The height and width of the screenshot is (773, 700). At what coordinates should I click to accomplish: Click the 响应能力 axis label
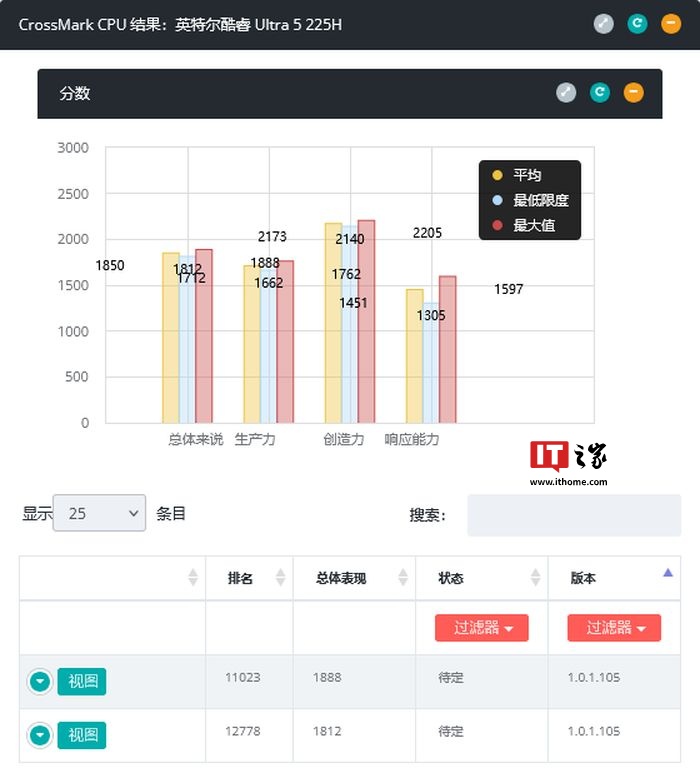coord(412,439)
